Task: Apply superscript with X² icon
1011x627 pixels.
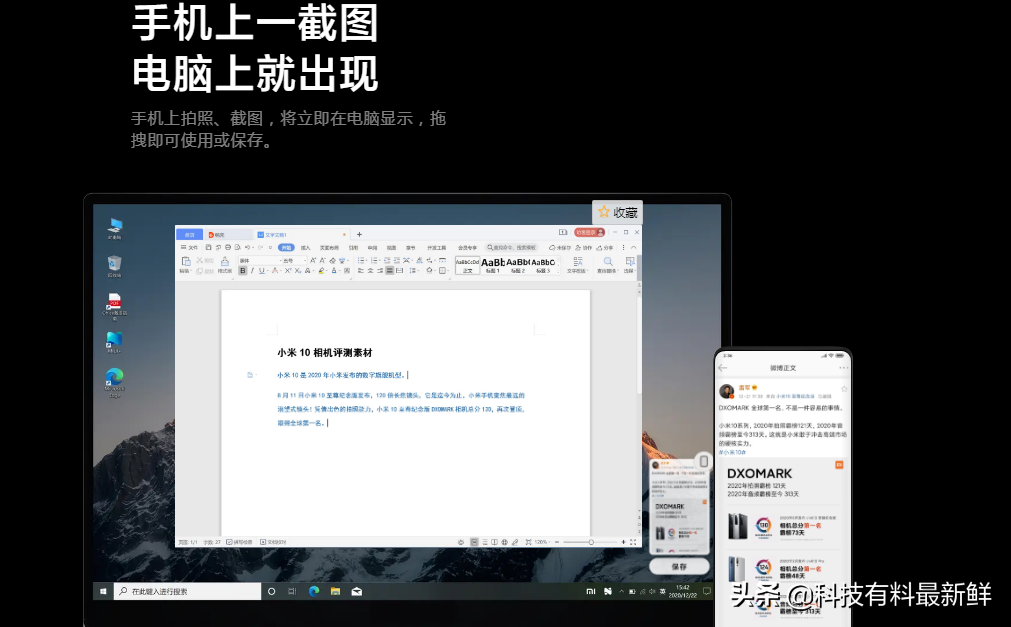Action: (288, 270)
